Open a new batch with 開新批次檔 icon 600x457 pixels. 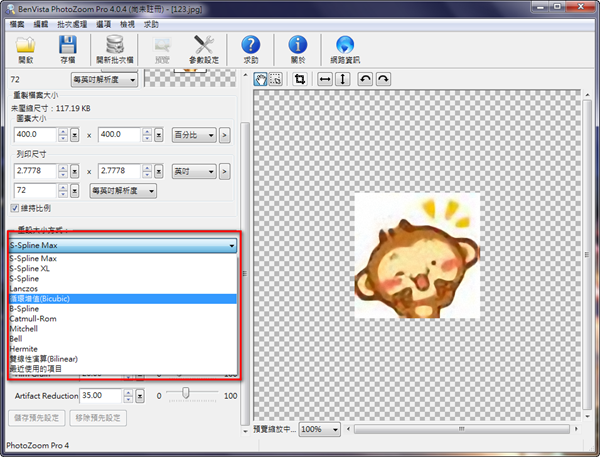pyautogui.click(x=114, y=47)
